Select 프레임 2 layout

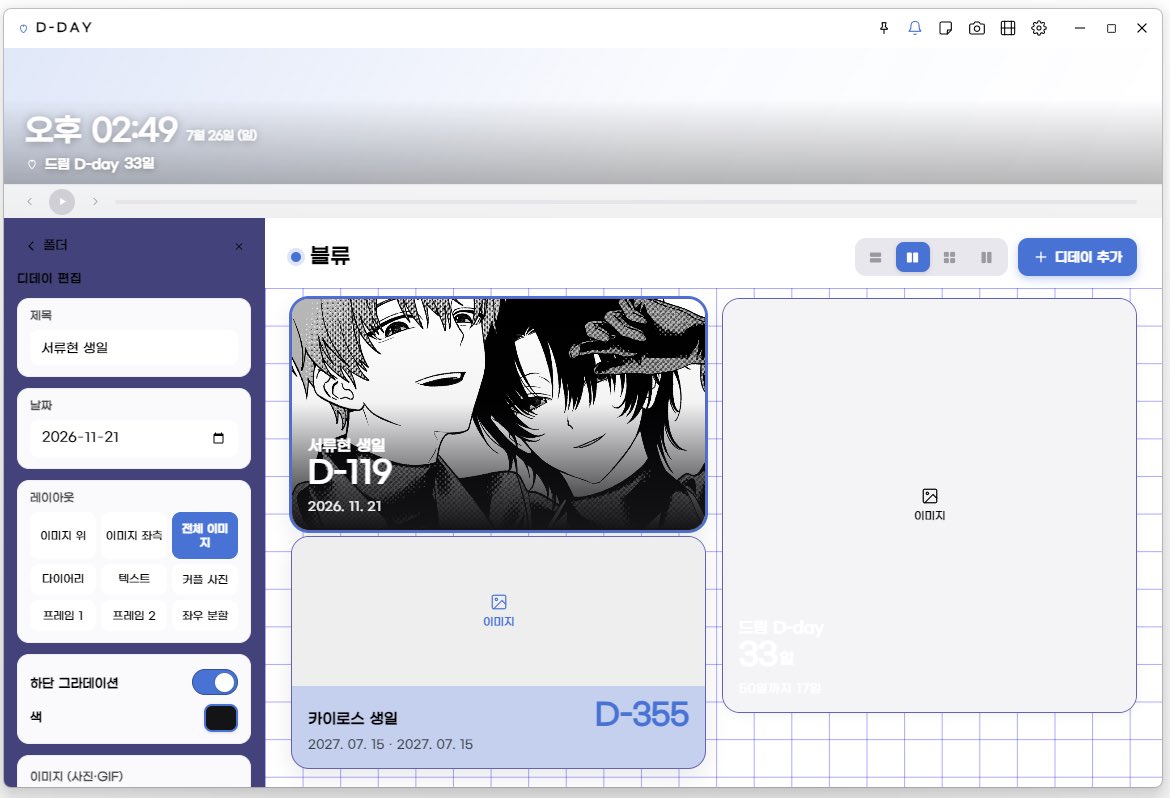(134, 615)
